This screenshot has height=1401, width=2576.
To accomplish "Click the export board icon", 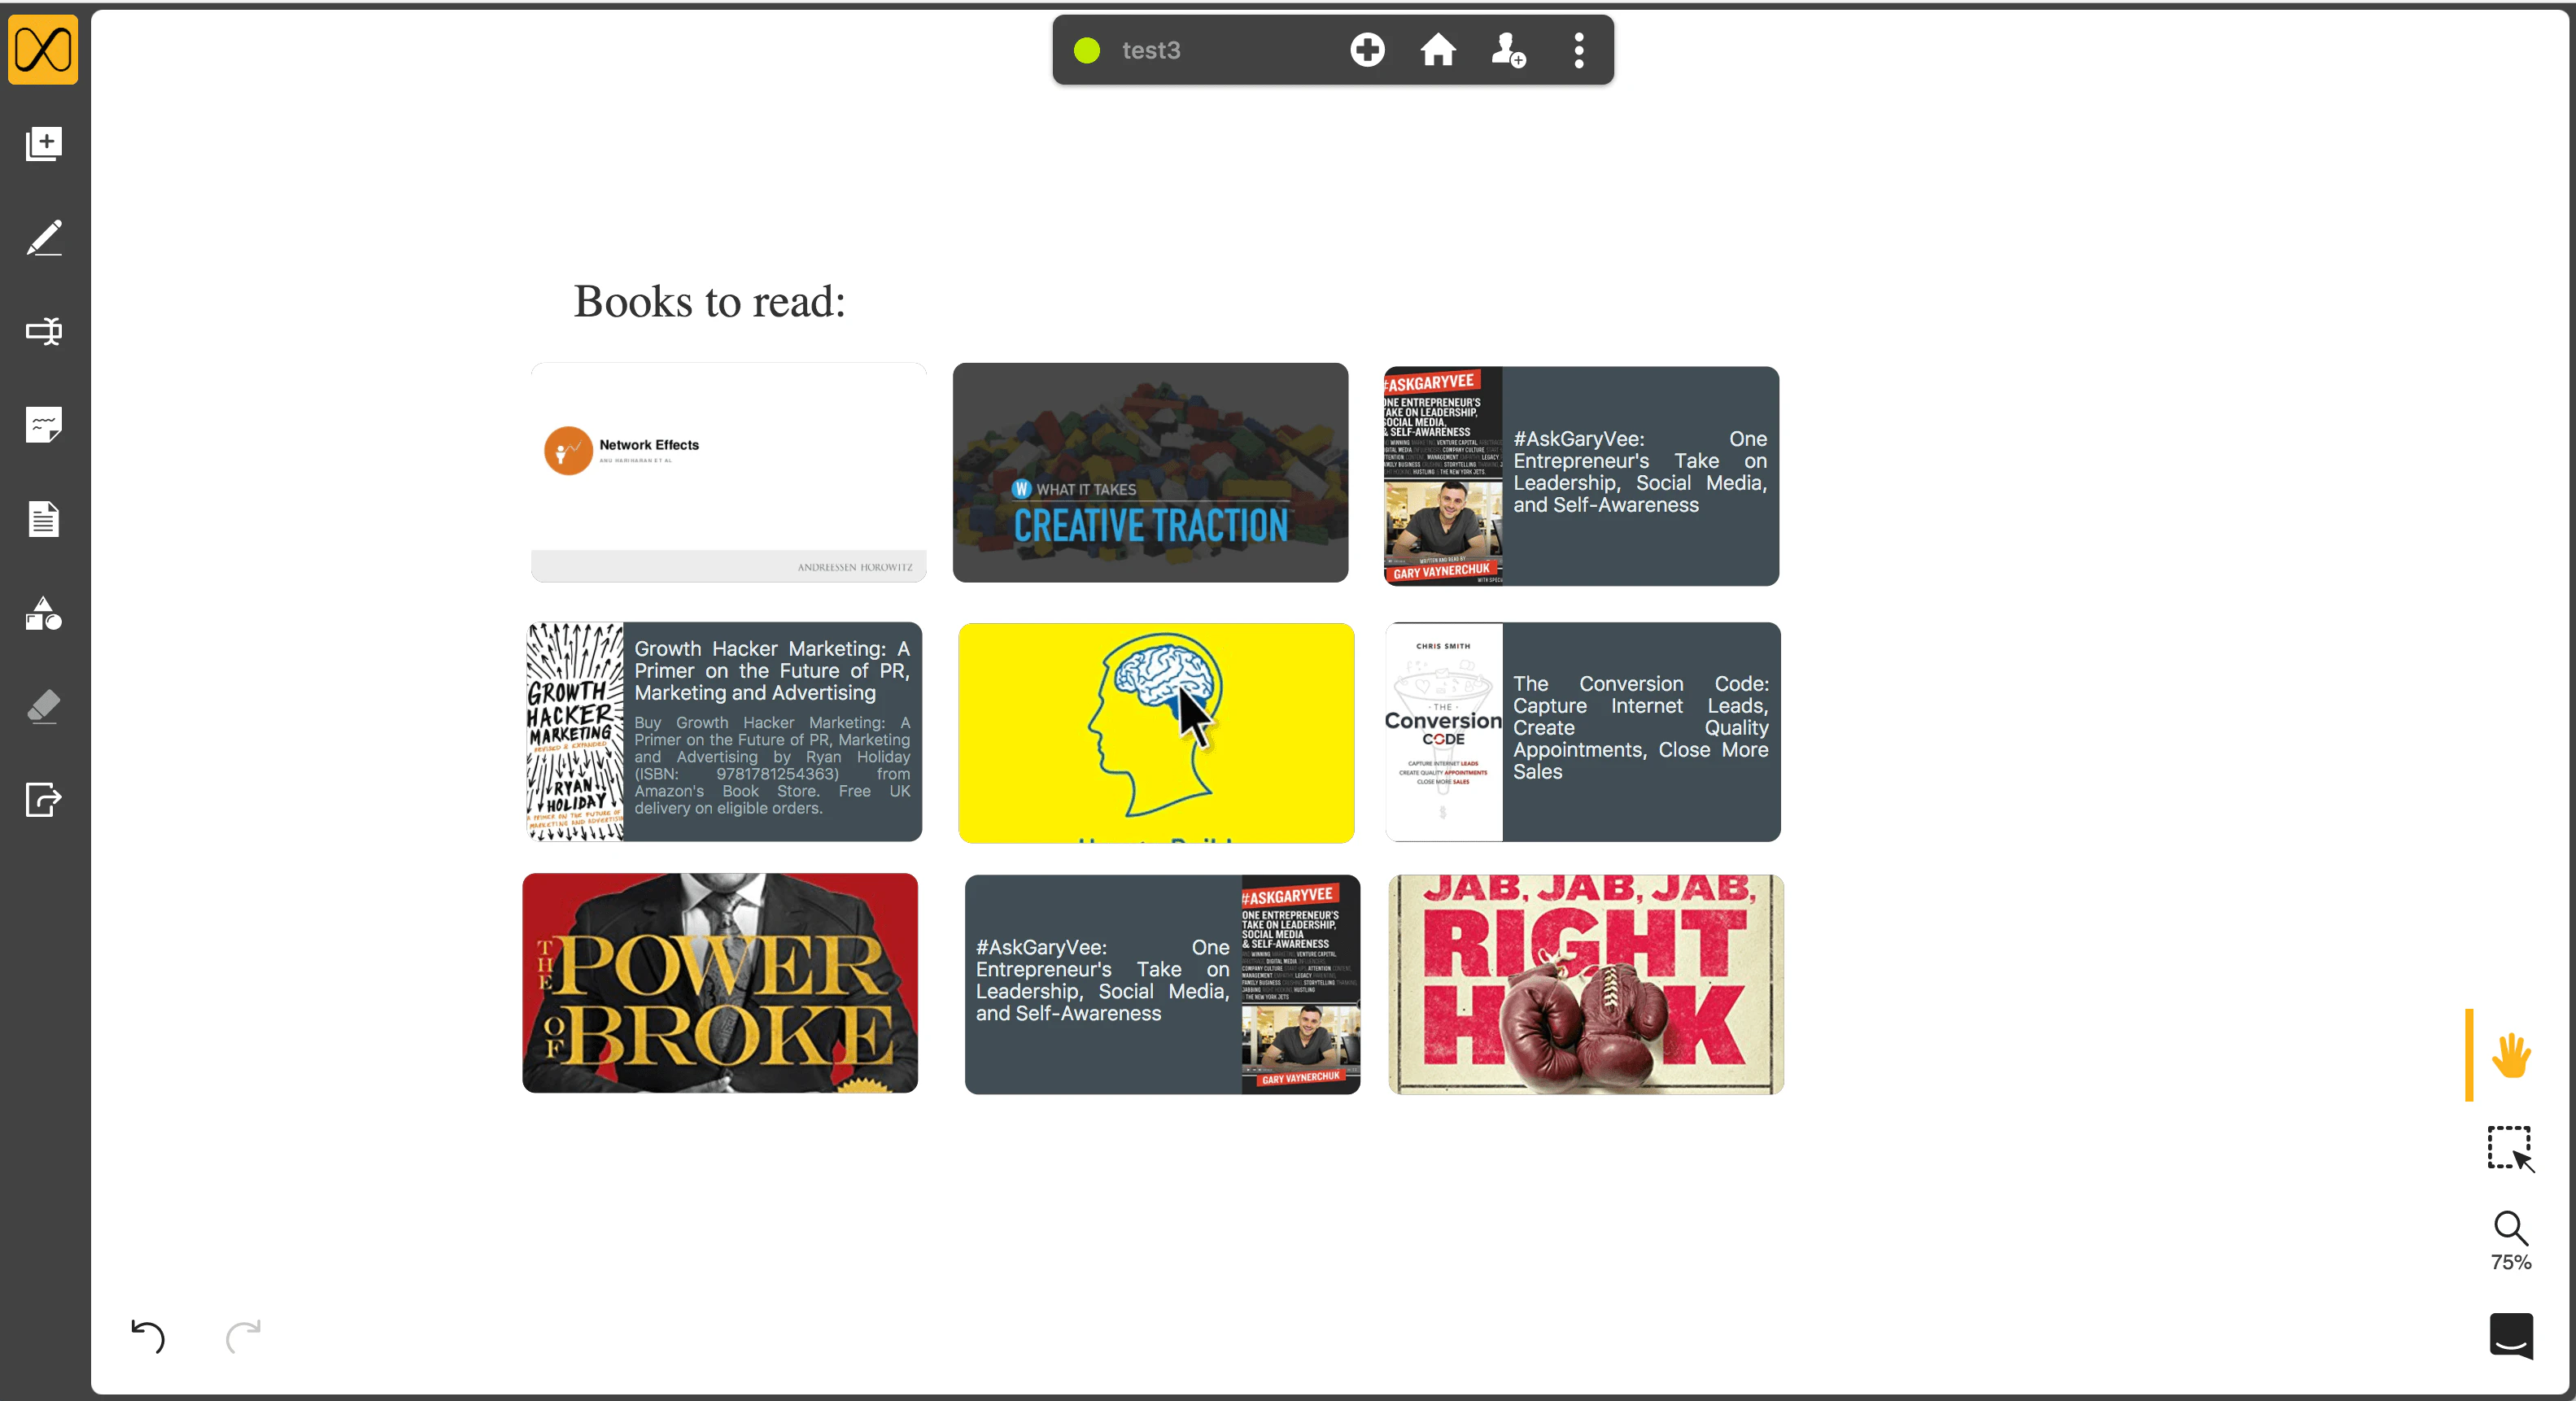I will click(43, 799).
